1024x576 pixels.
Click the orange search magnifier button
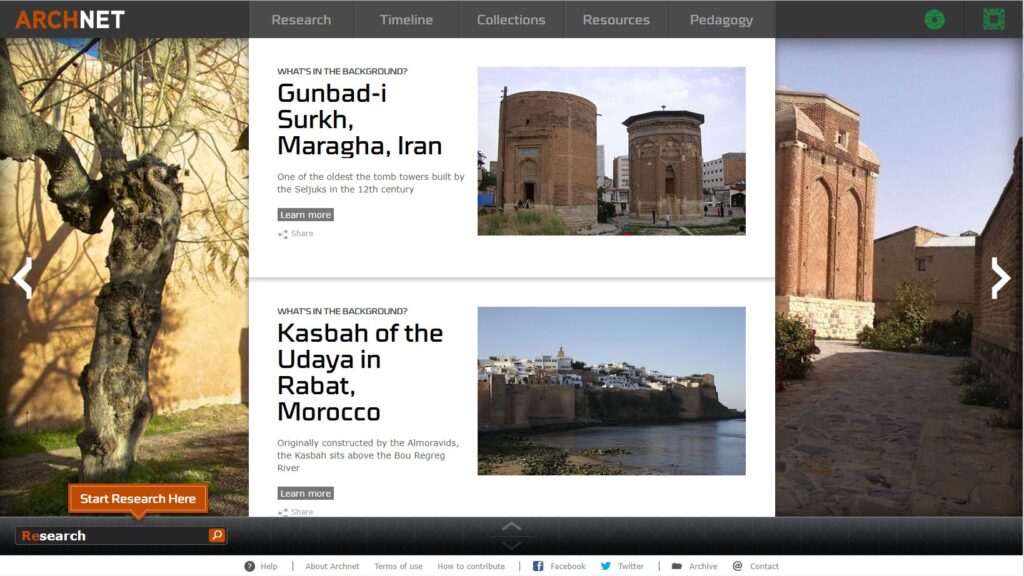pyautogui.click(x=217, y=536)
